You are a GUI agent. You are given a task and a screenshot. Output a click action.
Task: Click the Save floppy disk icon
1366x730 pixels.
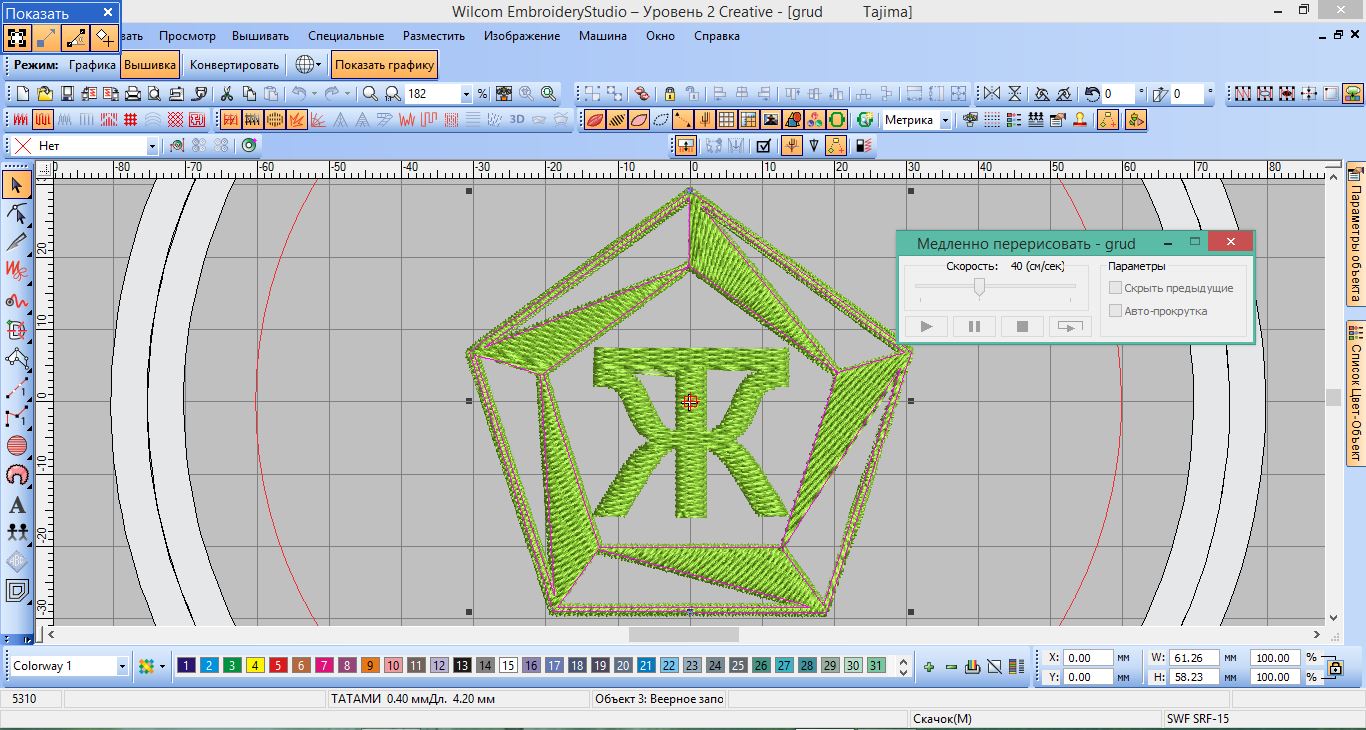(67, 94)
